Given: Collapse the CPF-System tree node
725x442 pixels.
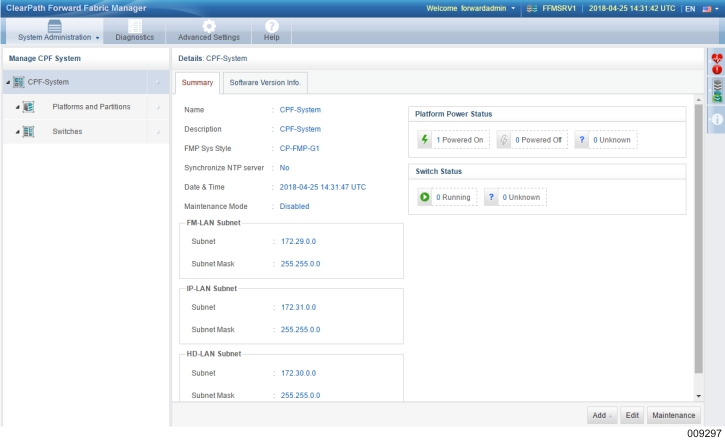Looking at the screenshot, I should [9, 82].
